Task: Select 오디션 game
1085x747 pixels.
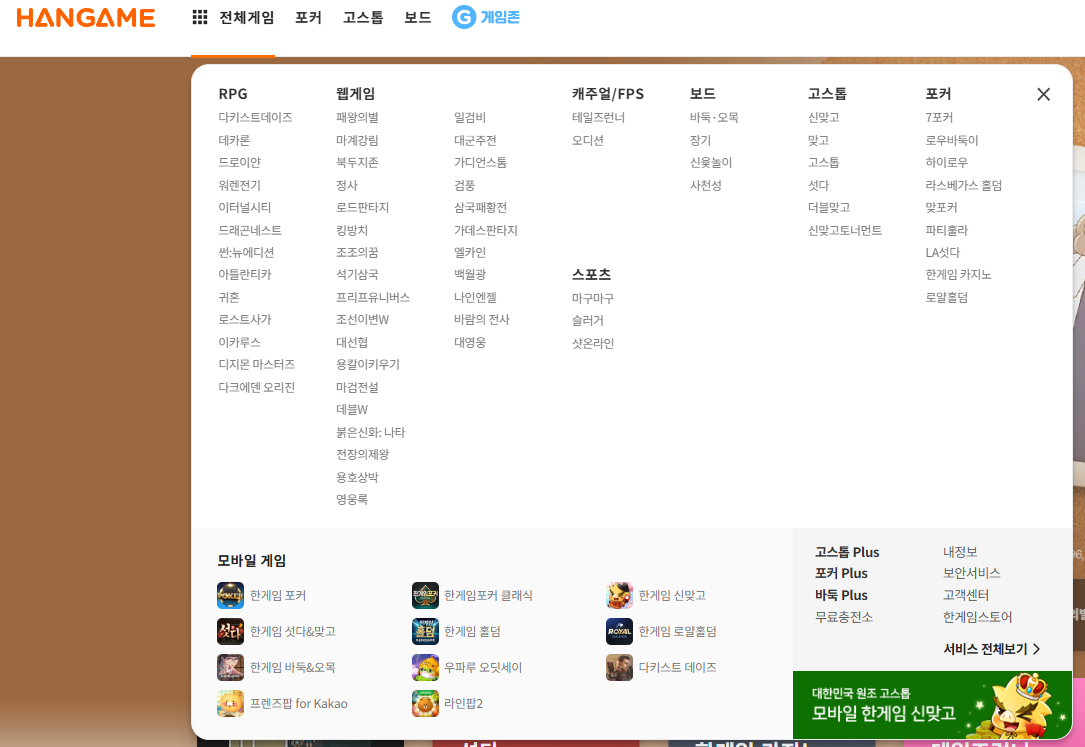Action: click(x=587, y=140)
